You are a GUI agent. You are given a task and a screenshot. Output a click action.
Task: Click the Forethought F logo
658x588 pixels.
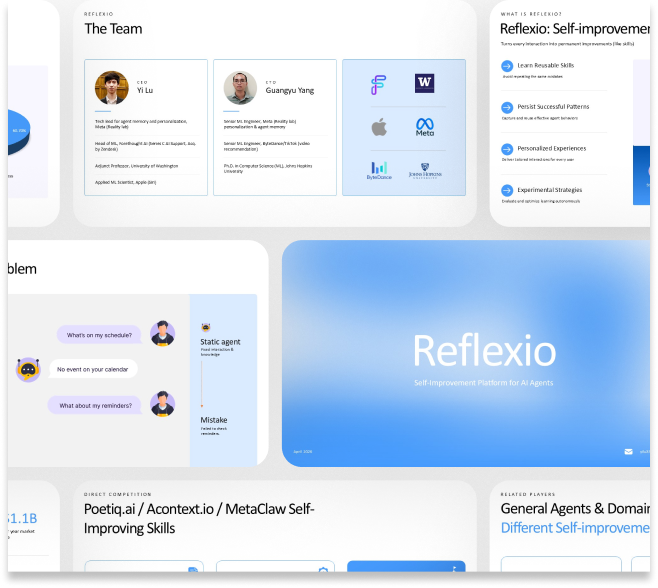point(378,84)
